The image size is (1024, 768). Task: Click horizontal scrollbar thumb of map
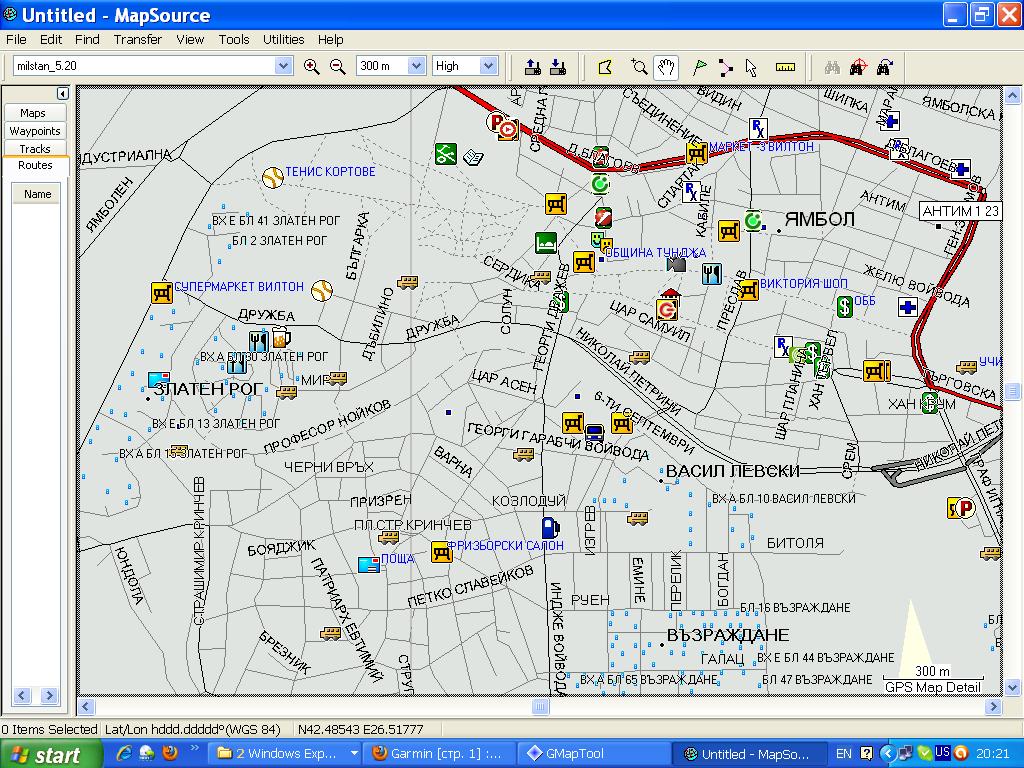pos(540,707)
